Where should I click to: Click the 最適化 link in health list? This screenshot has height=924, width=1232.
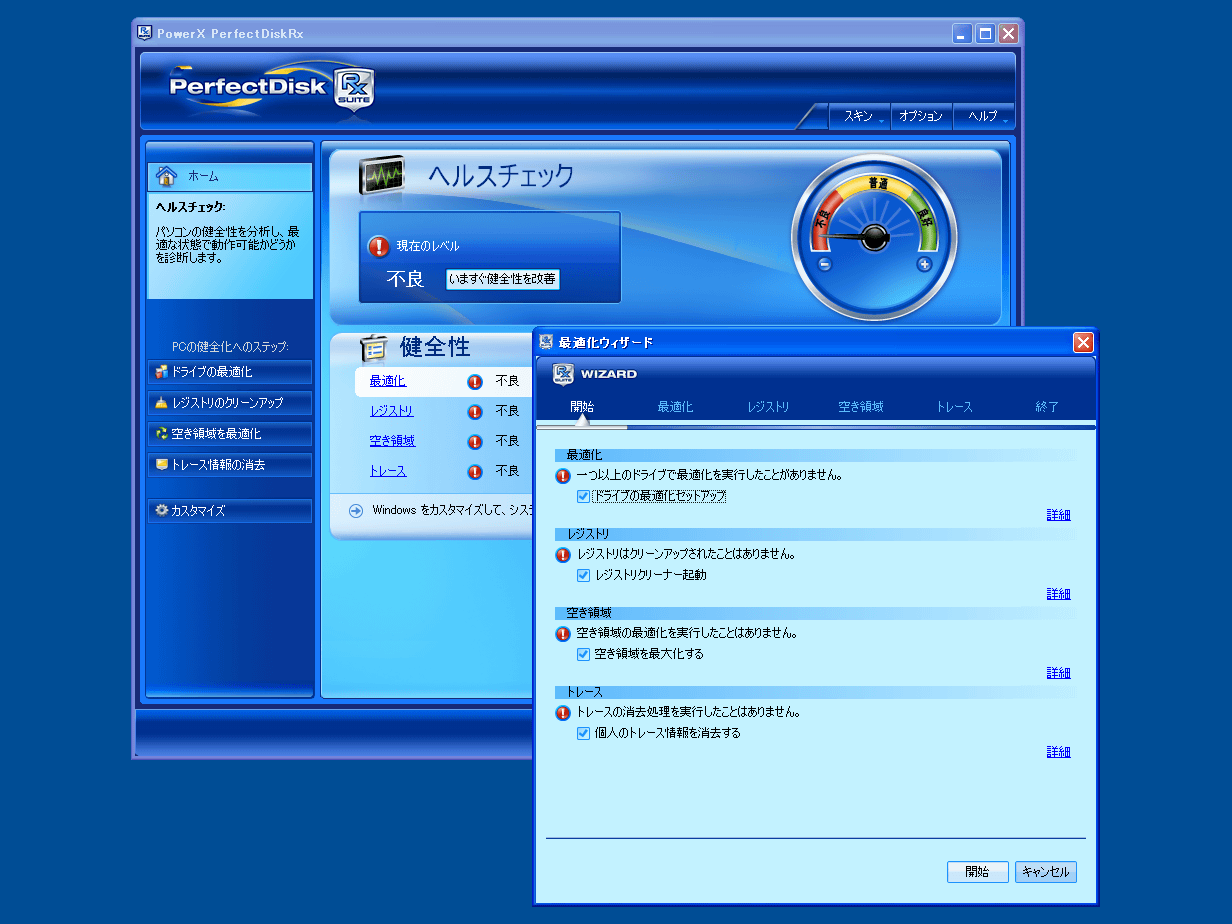click(x=388, y=381)
